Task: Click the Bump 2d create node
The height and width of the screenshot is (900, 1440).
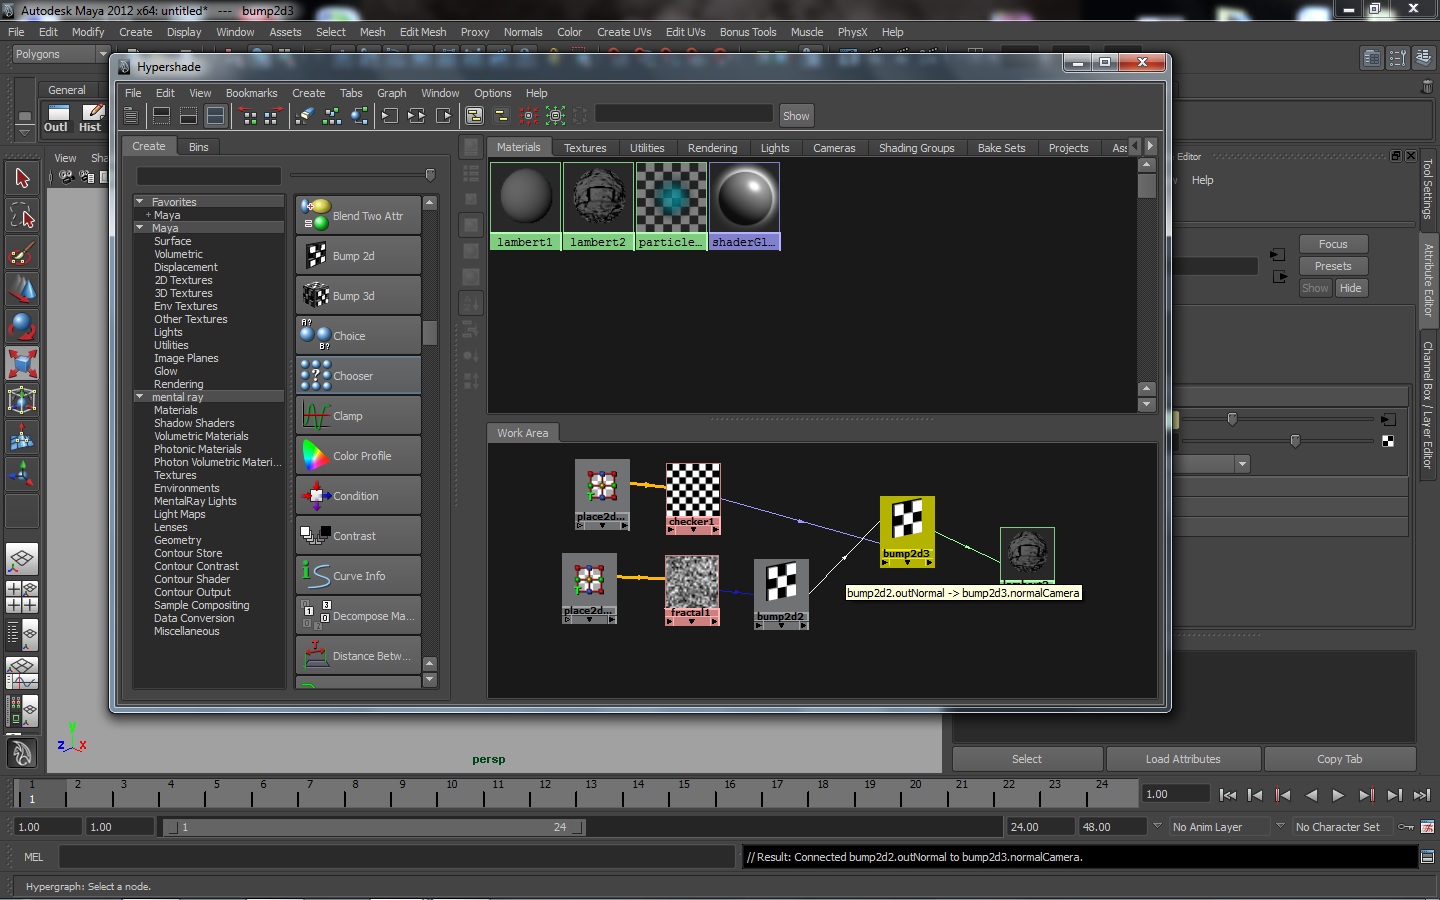Action: [x=358, y=256]
